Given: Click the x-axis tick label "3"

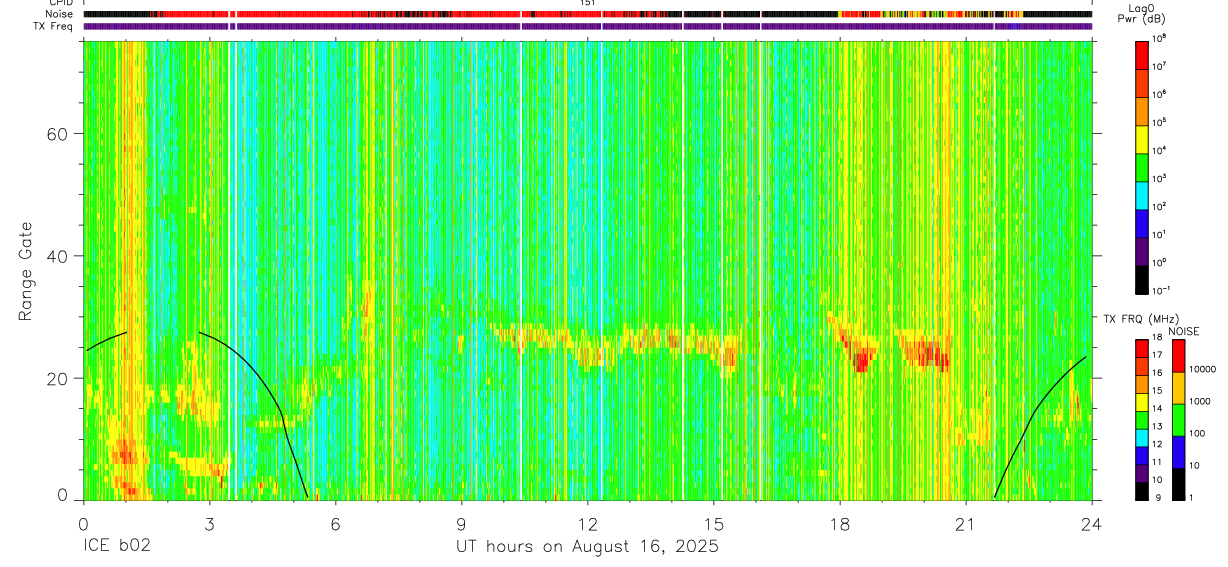Looking at the screenshot, I should click(x=209, y=523).
